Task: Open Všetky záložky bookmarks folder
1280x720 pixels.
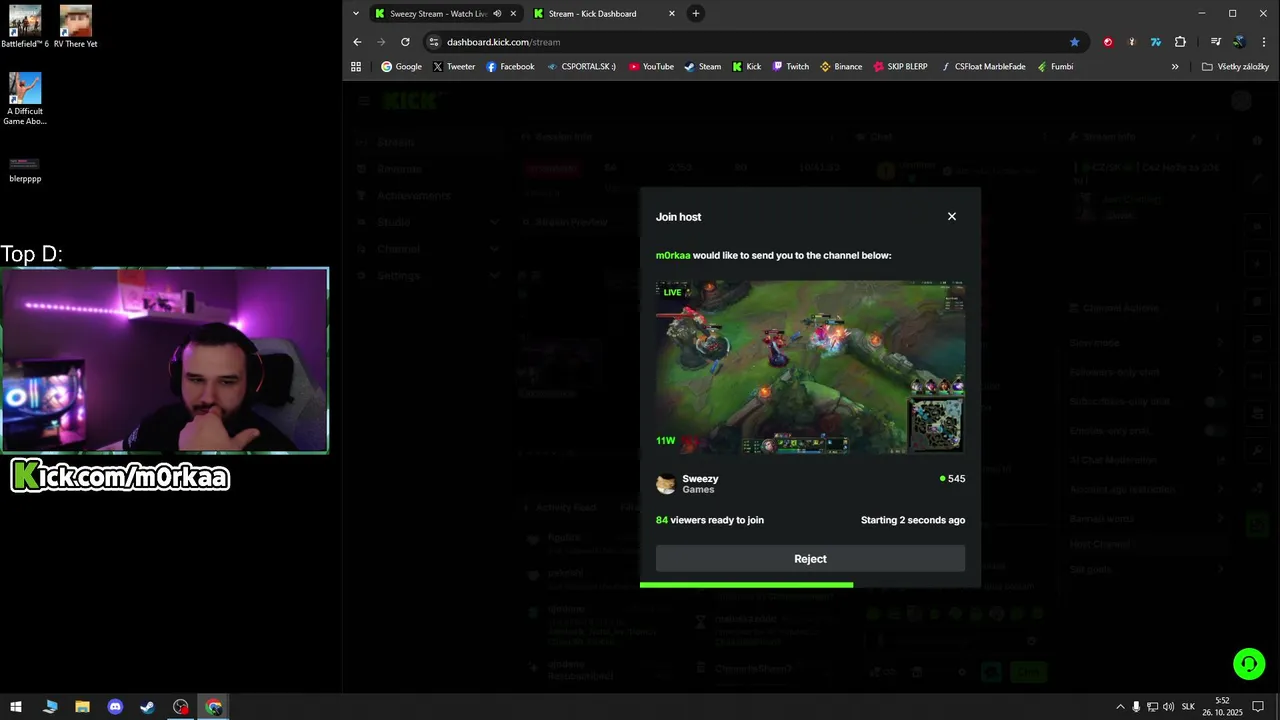Action: tap(1235, 67)
